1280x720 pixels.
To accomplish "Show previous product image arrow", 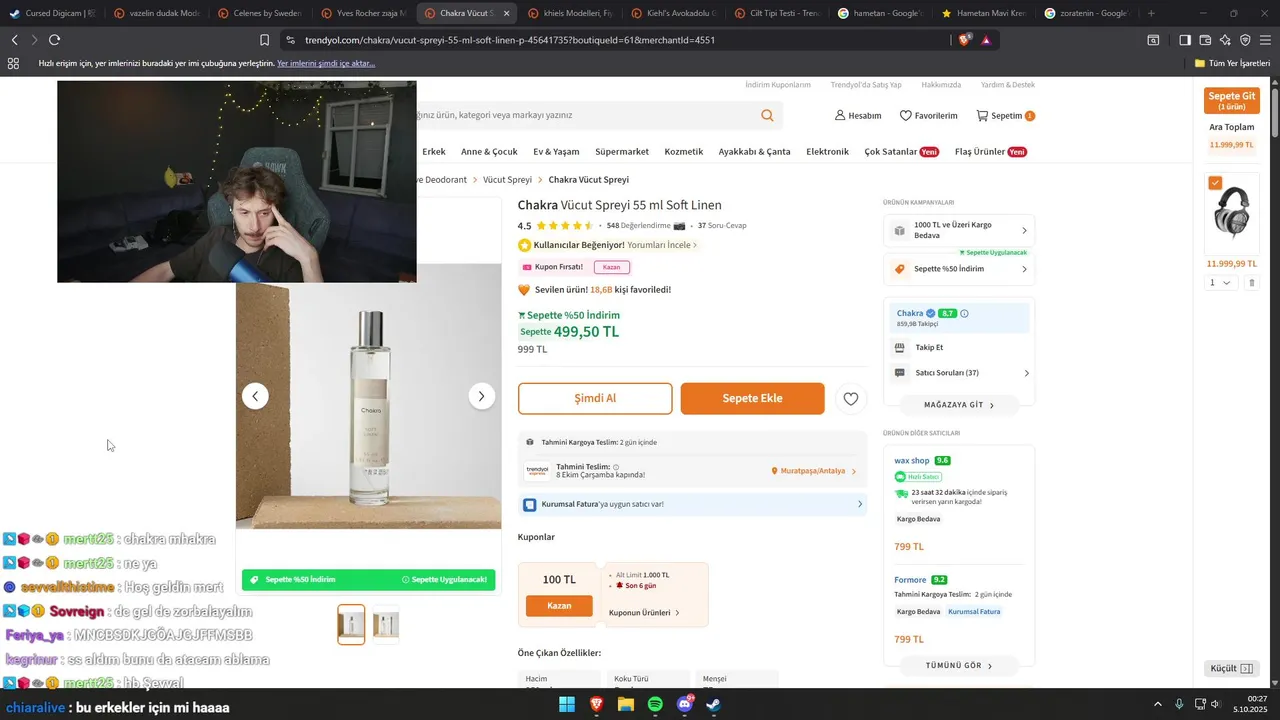I will 255,396.
